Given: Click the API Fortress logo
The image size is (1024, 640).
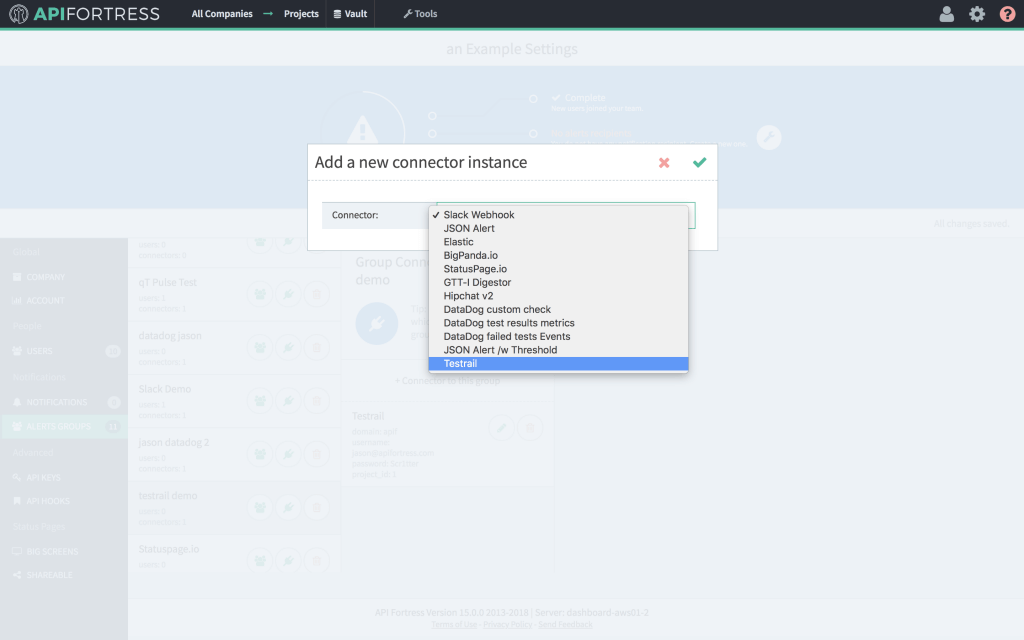Looking at the screenshot, I should tap(84, 14).
